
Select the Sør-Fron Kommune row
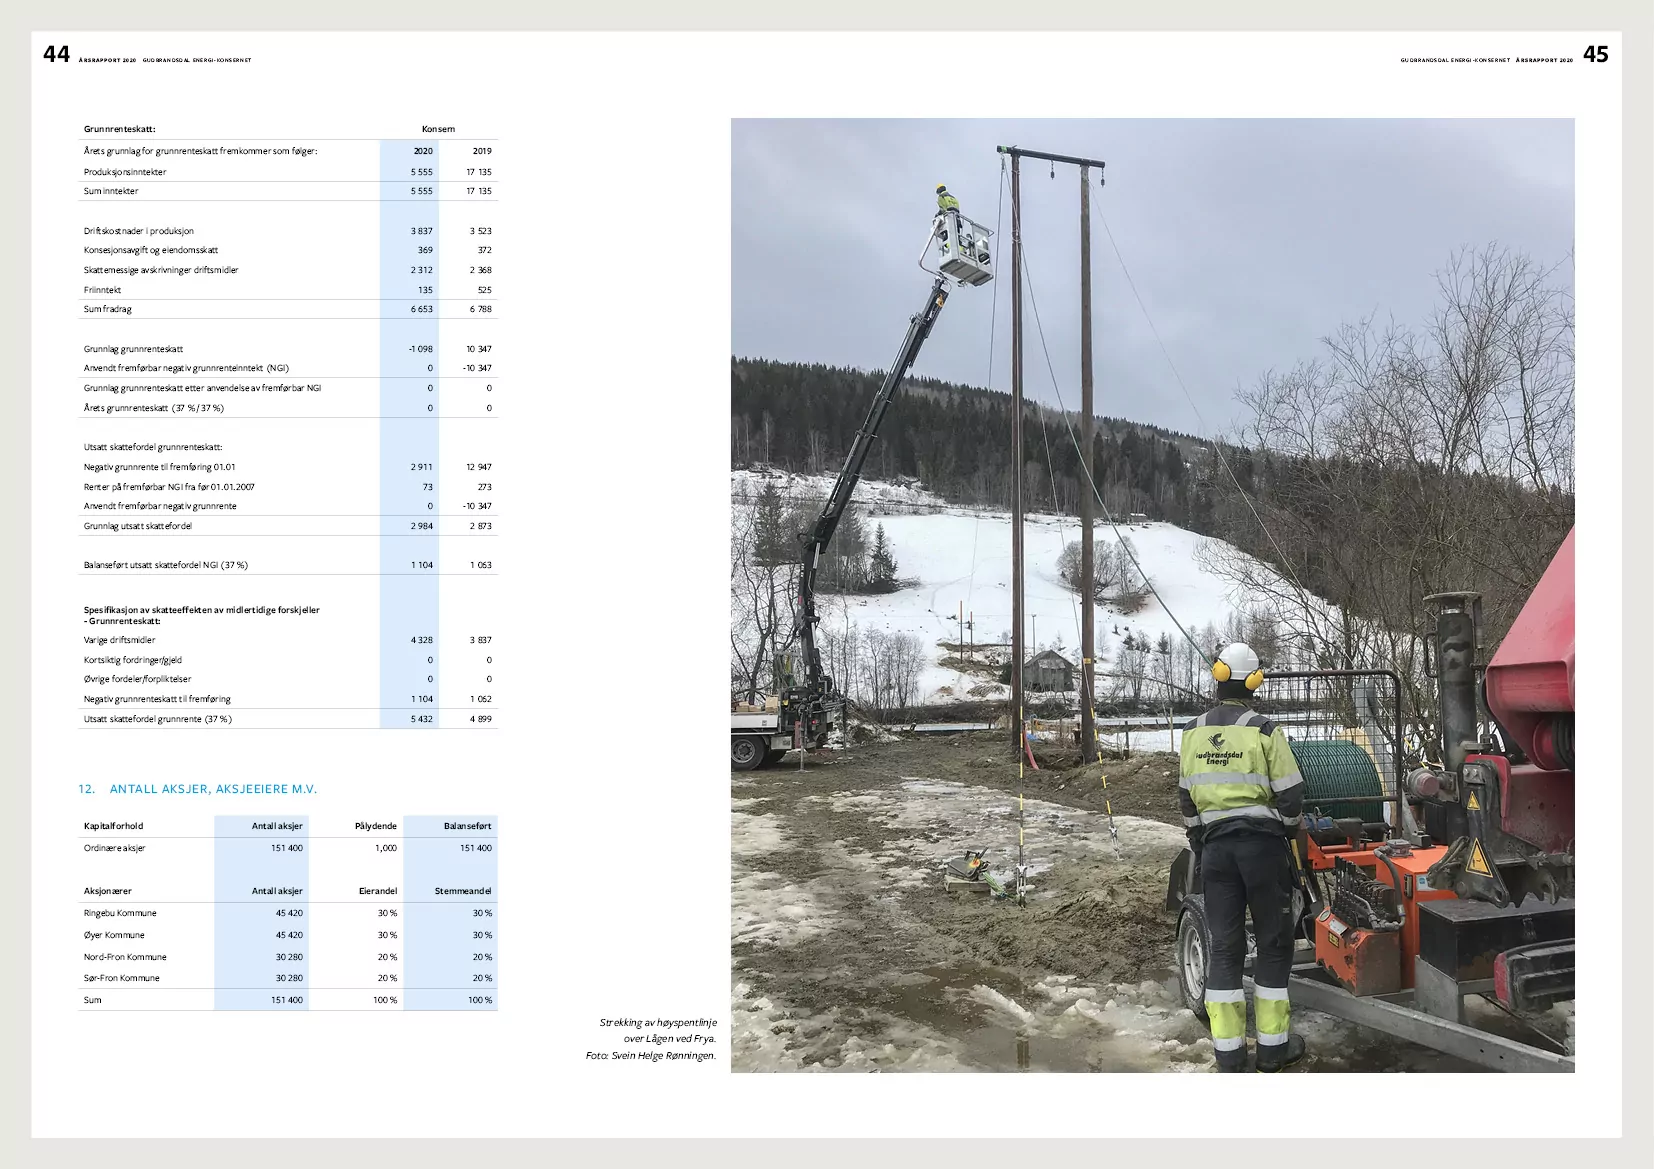click(288, 978)
